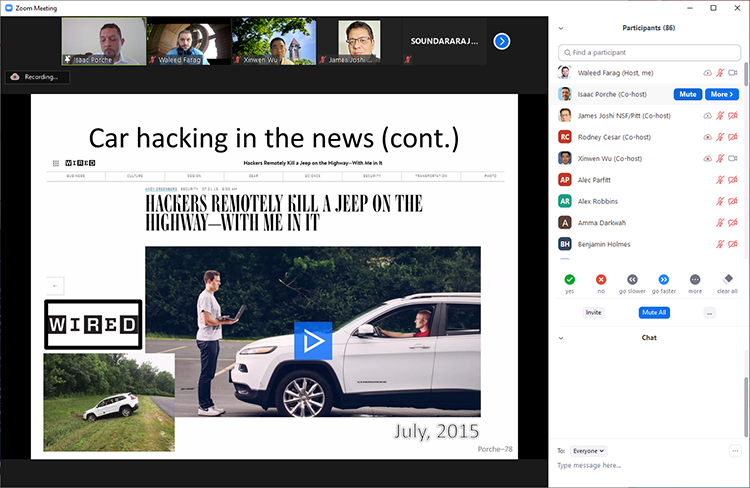
Task: Toggle James Joshi's muted microphone icon
Action: 720,116
